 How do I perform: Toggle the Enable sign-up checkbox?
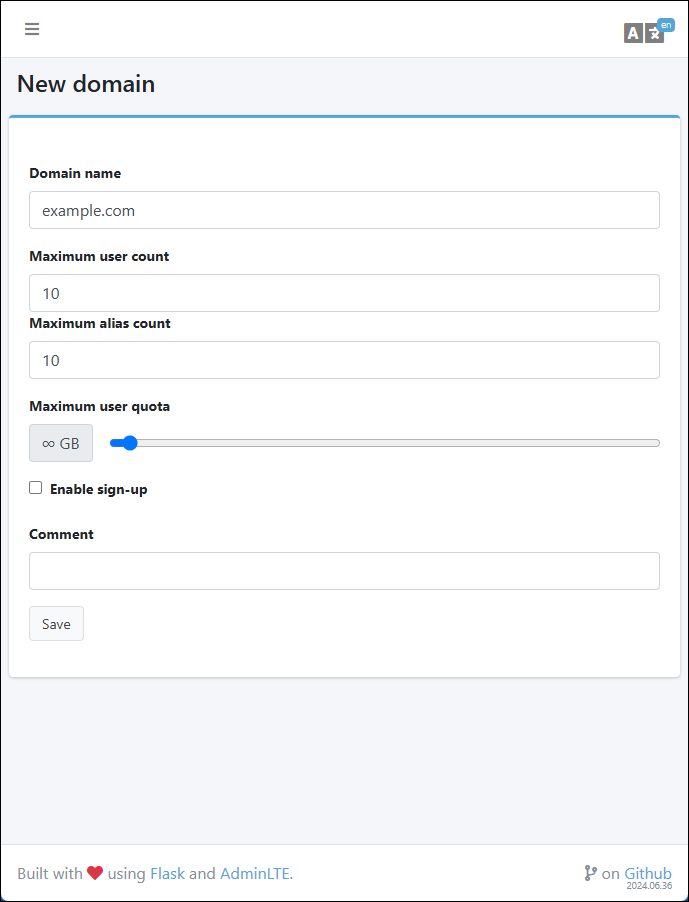[36, 488]
